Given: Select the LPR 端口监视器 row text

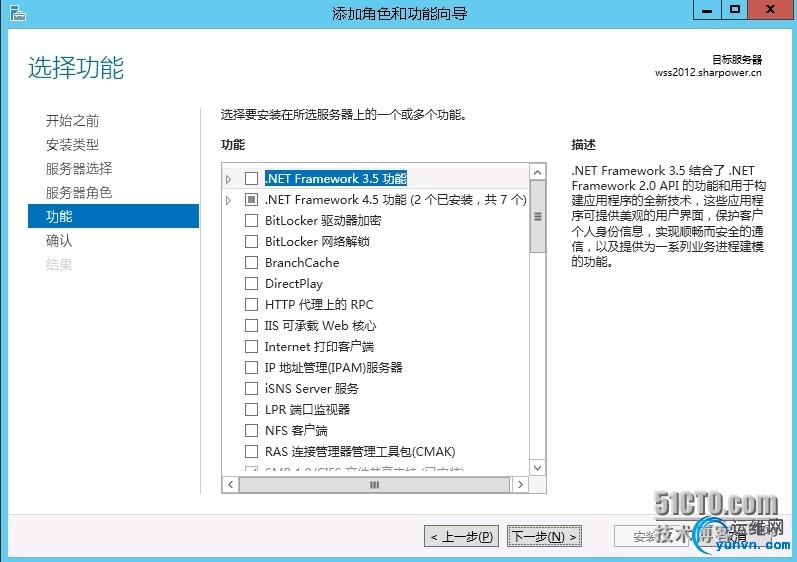Looking at the screenshot, I should (307, 410).
